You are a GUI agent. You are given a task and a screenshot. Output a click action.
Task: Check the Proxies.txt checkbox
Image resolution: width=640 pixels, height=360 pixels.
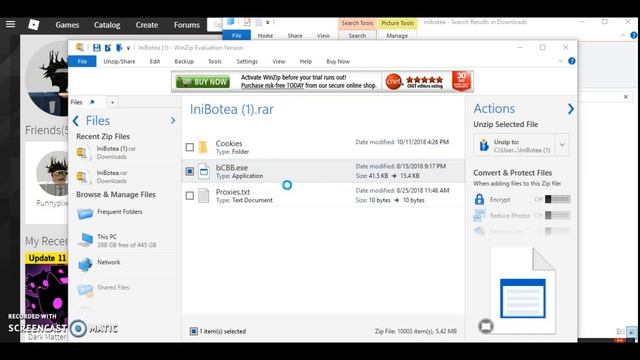point(190,196)
